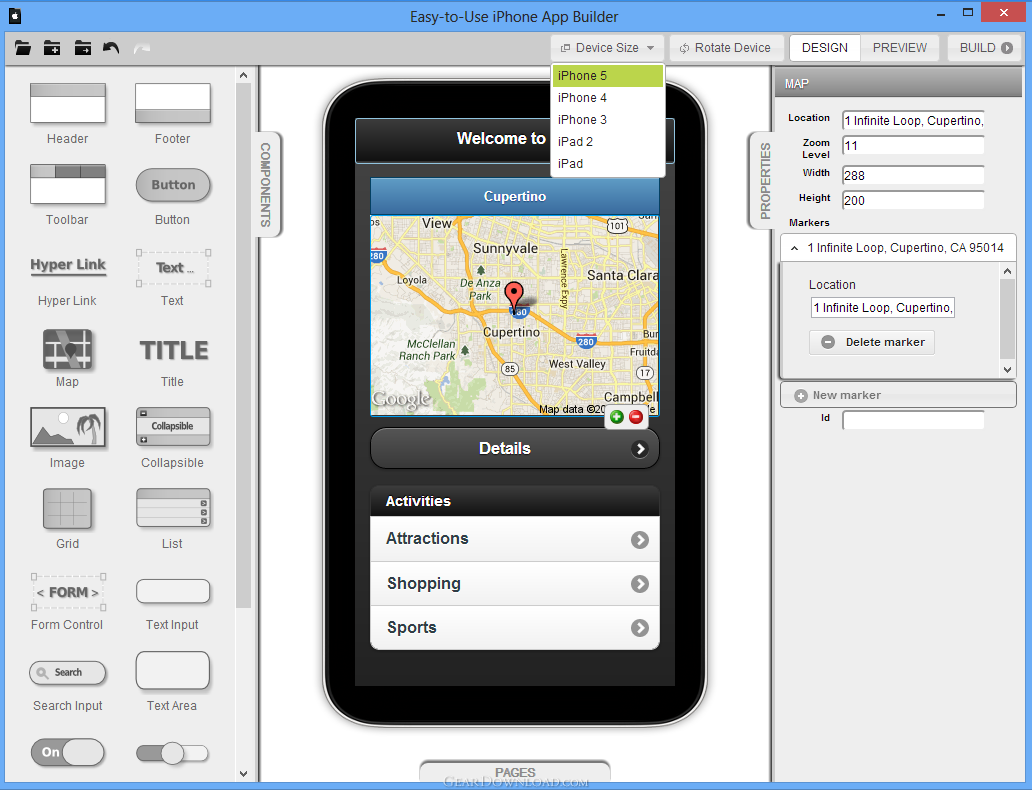Select the Form Control component

point(67,602)
